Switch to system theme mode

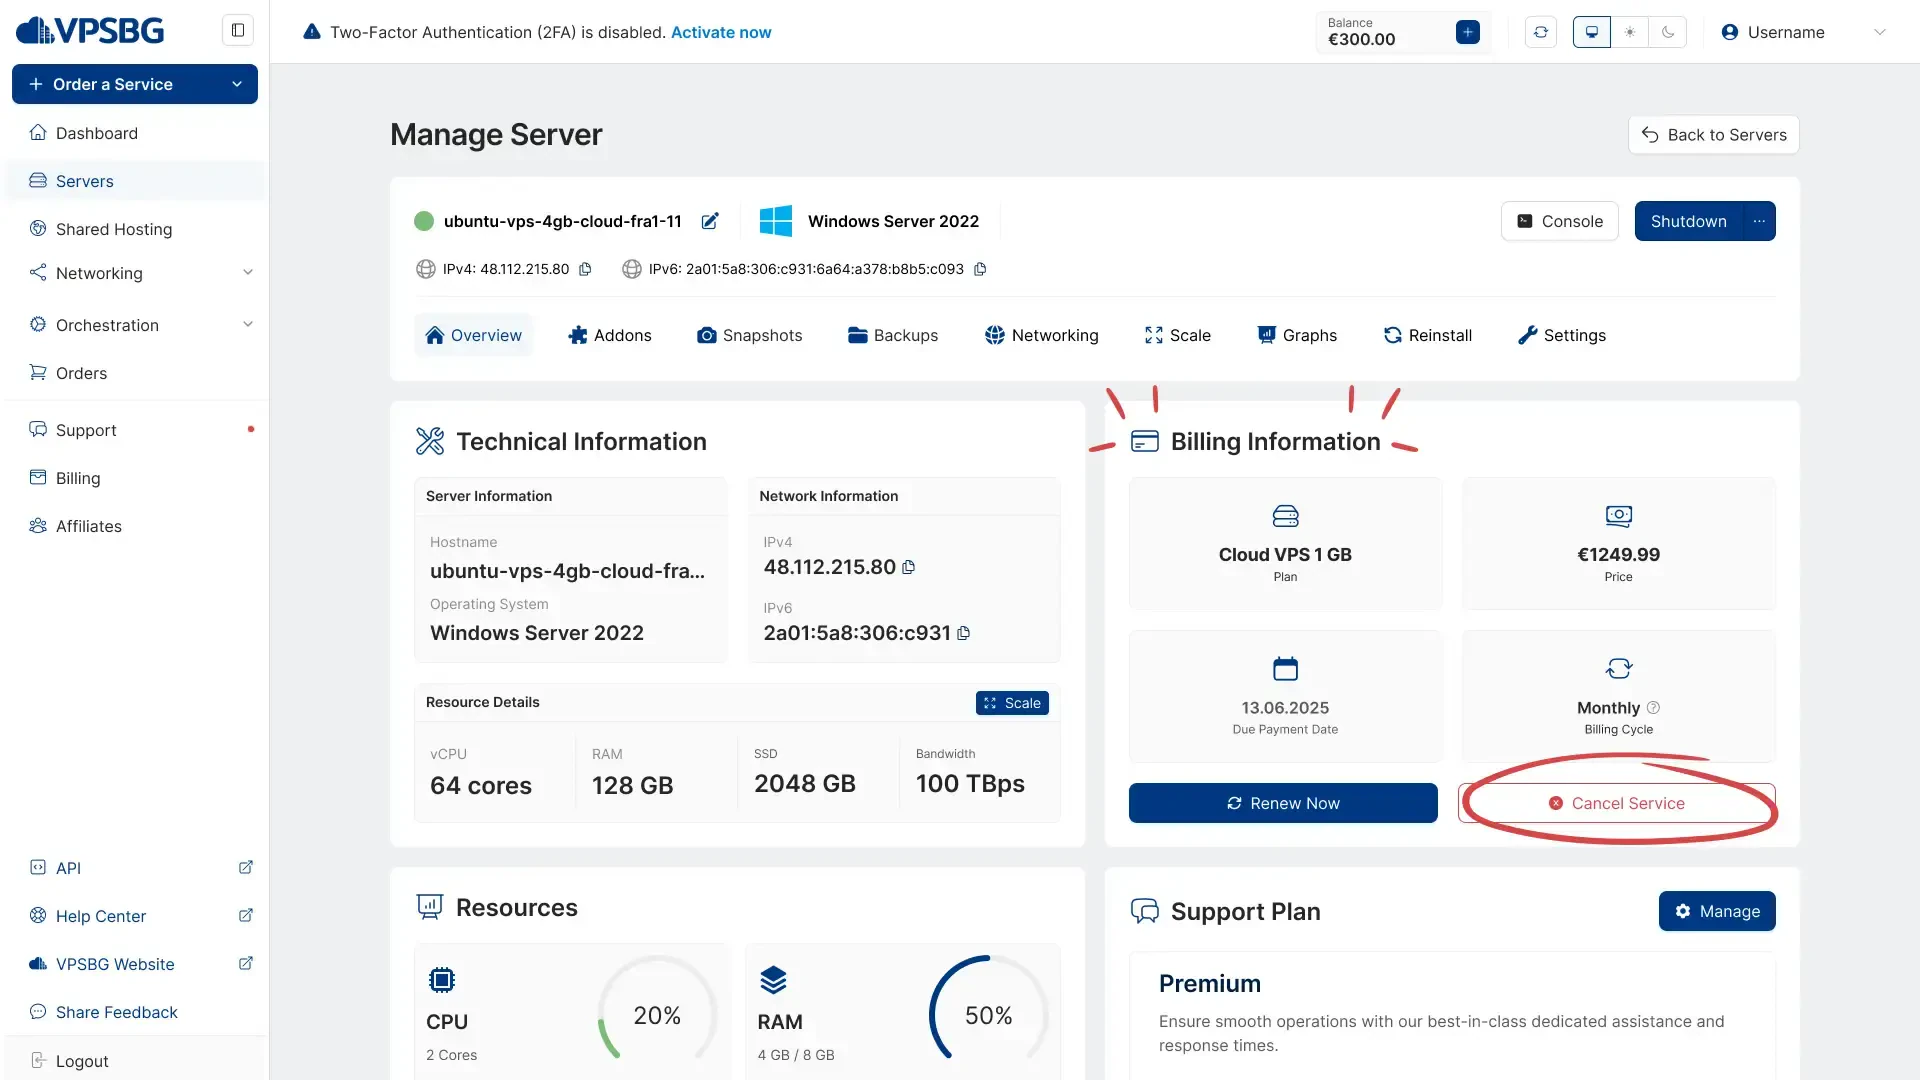coord(1592,32)
